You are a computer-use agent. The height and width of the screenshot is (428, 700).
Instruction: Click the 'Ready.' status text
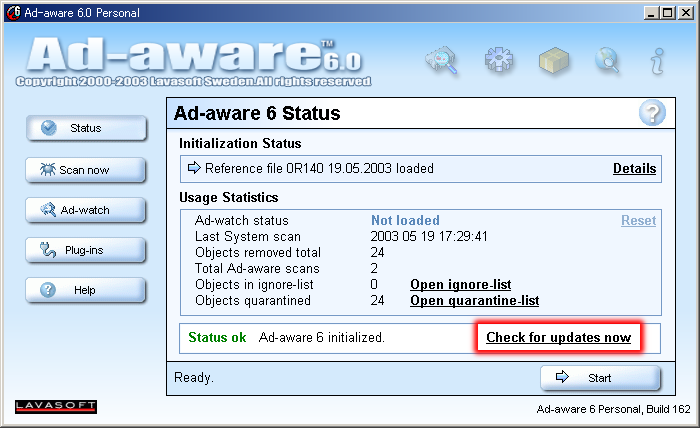pos(194,378)
